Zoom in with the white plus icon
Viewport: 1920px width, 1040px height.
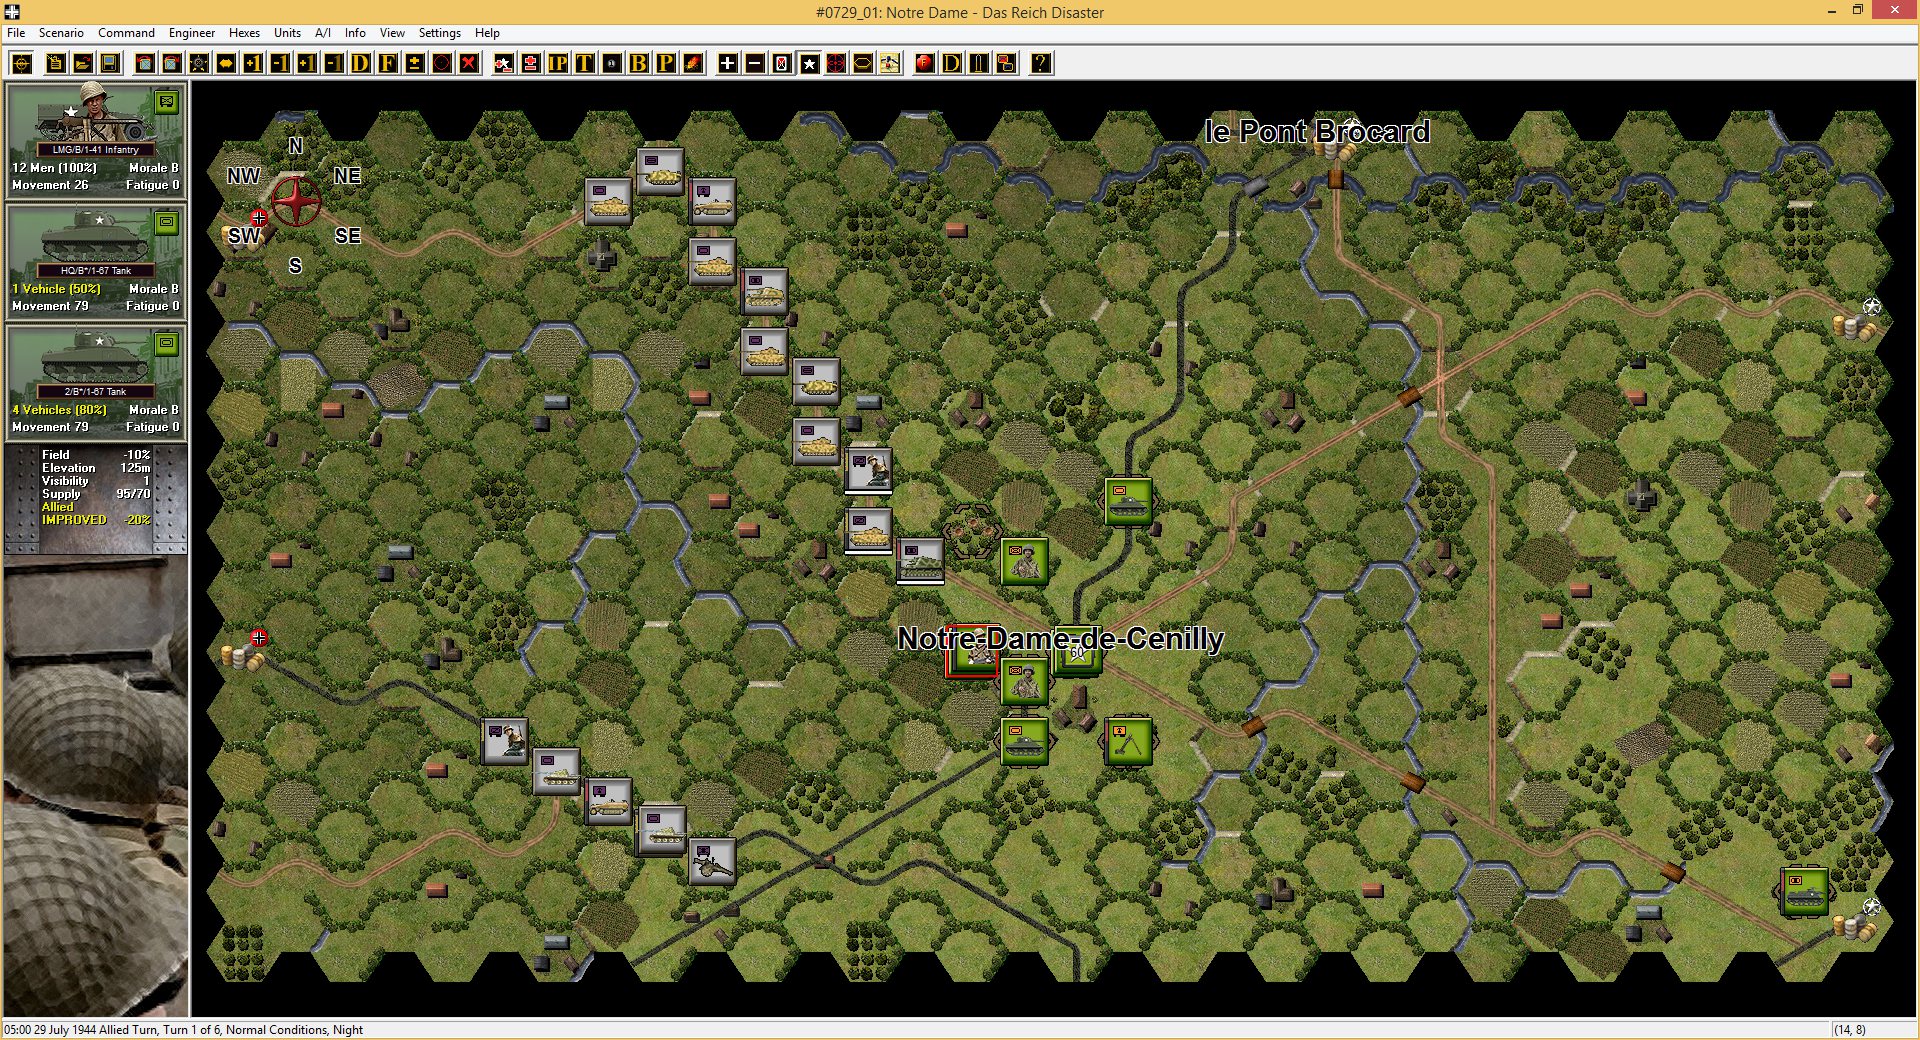click(x=728, y=63)
